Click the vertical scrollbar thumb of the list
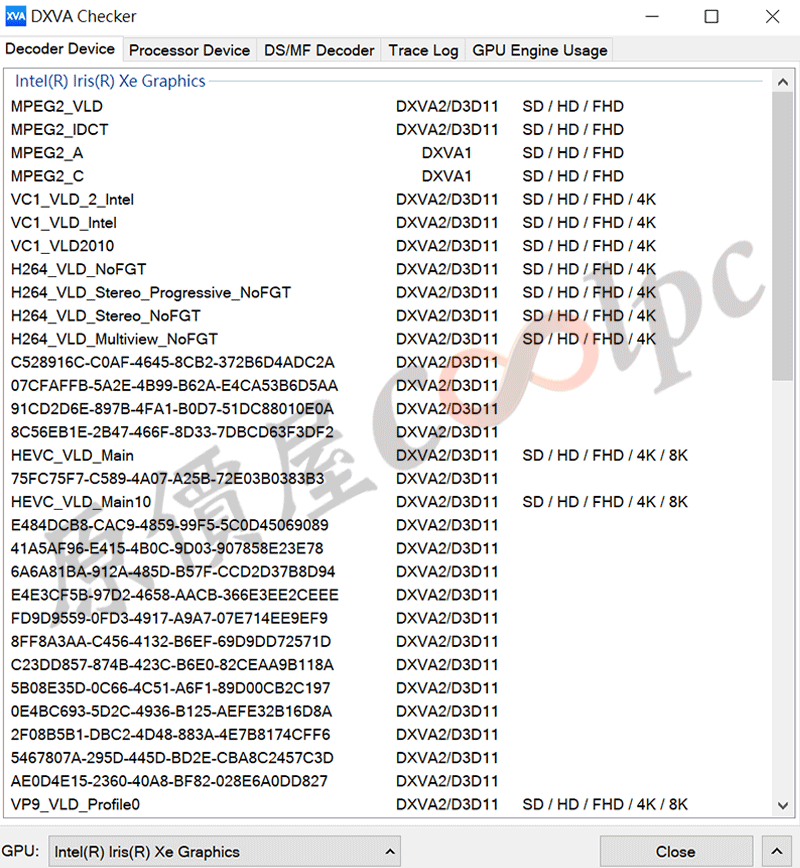The image size is (800, 868). click(x=782, y=236)
